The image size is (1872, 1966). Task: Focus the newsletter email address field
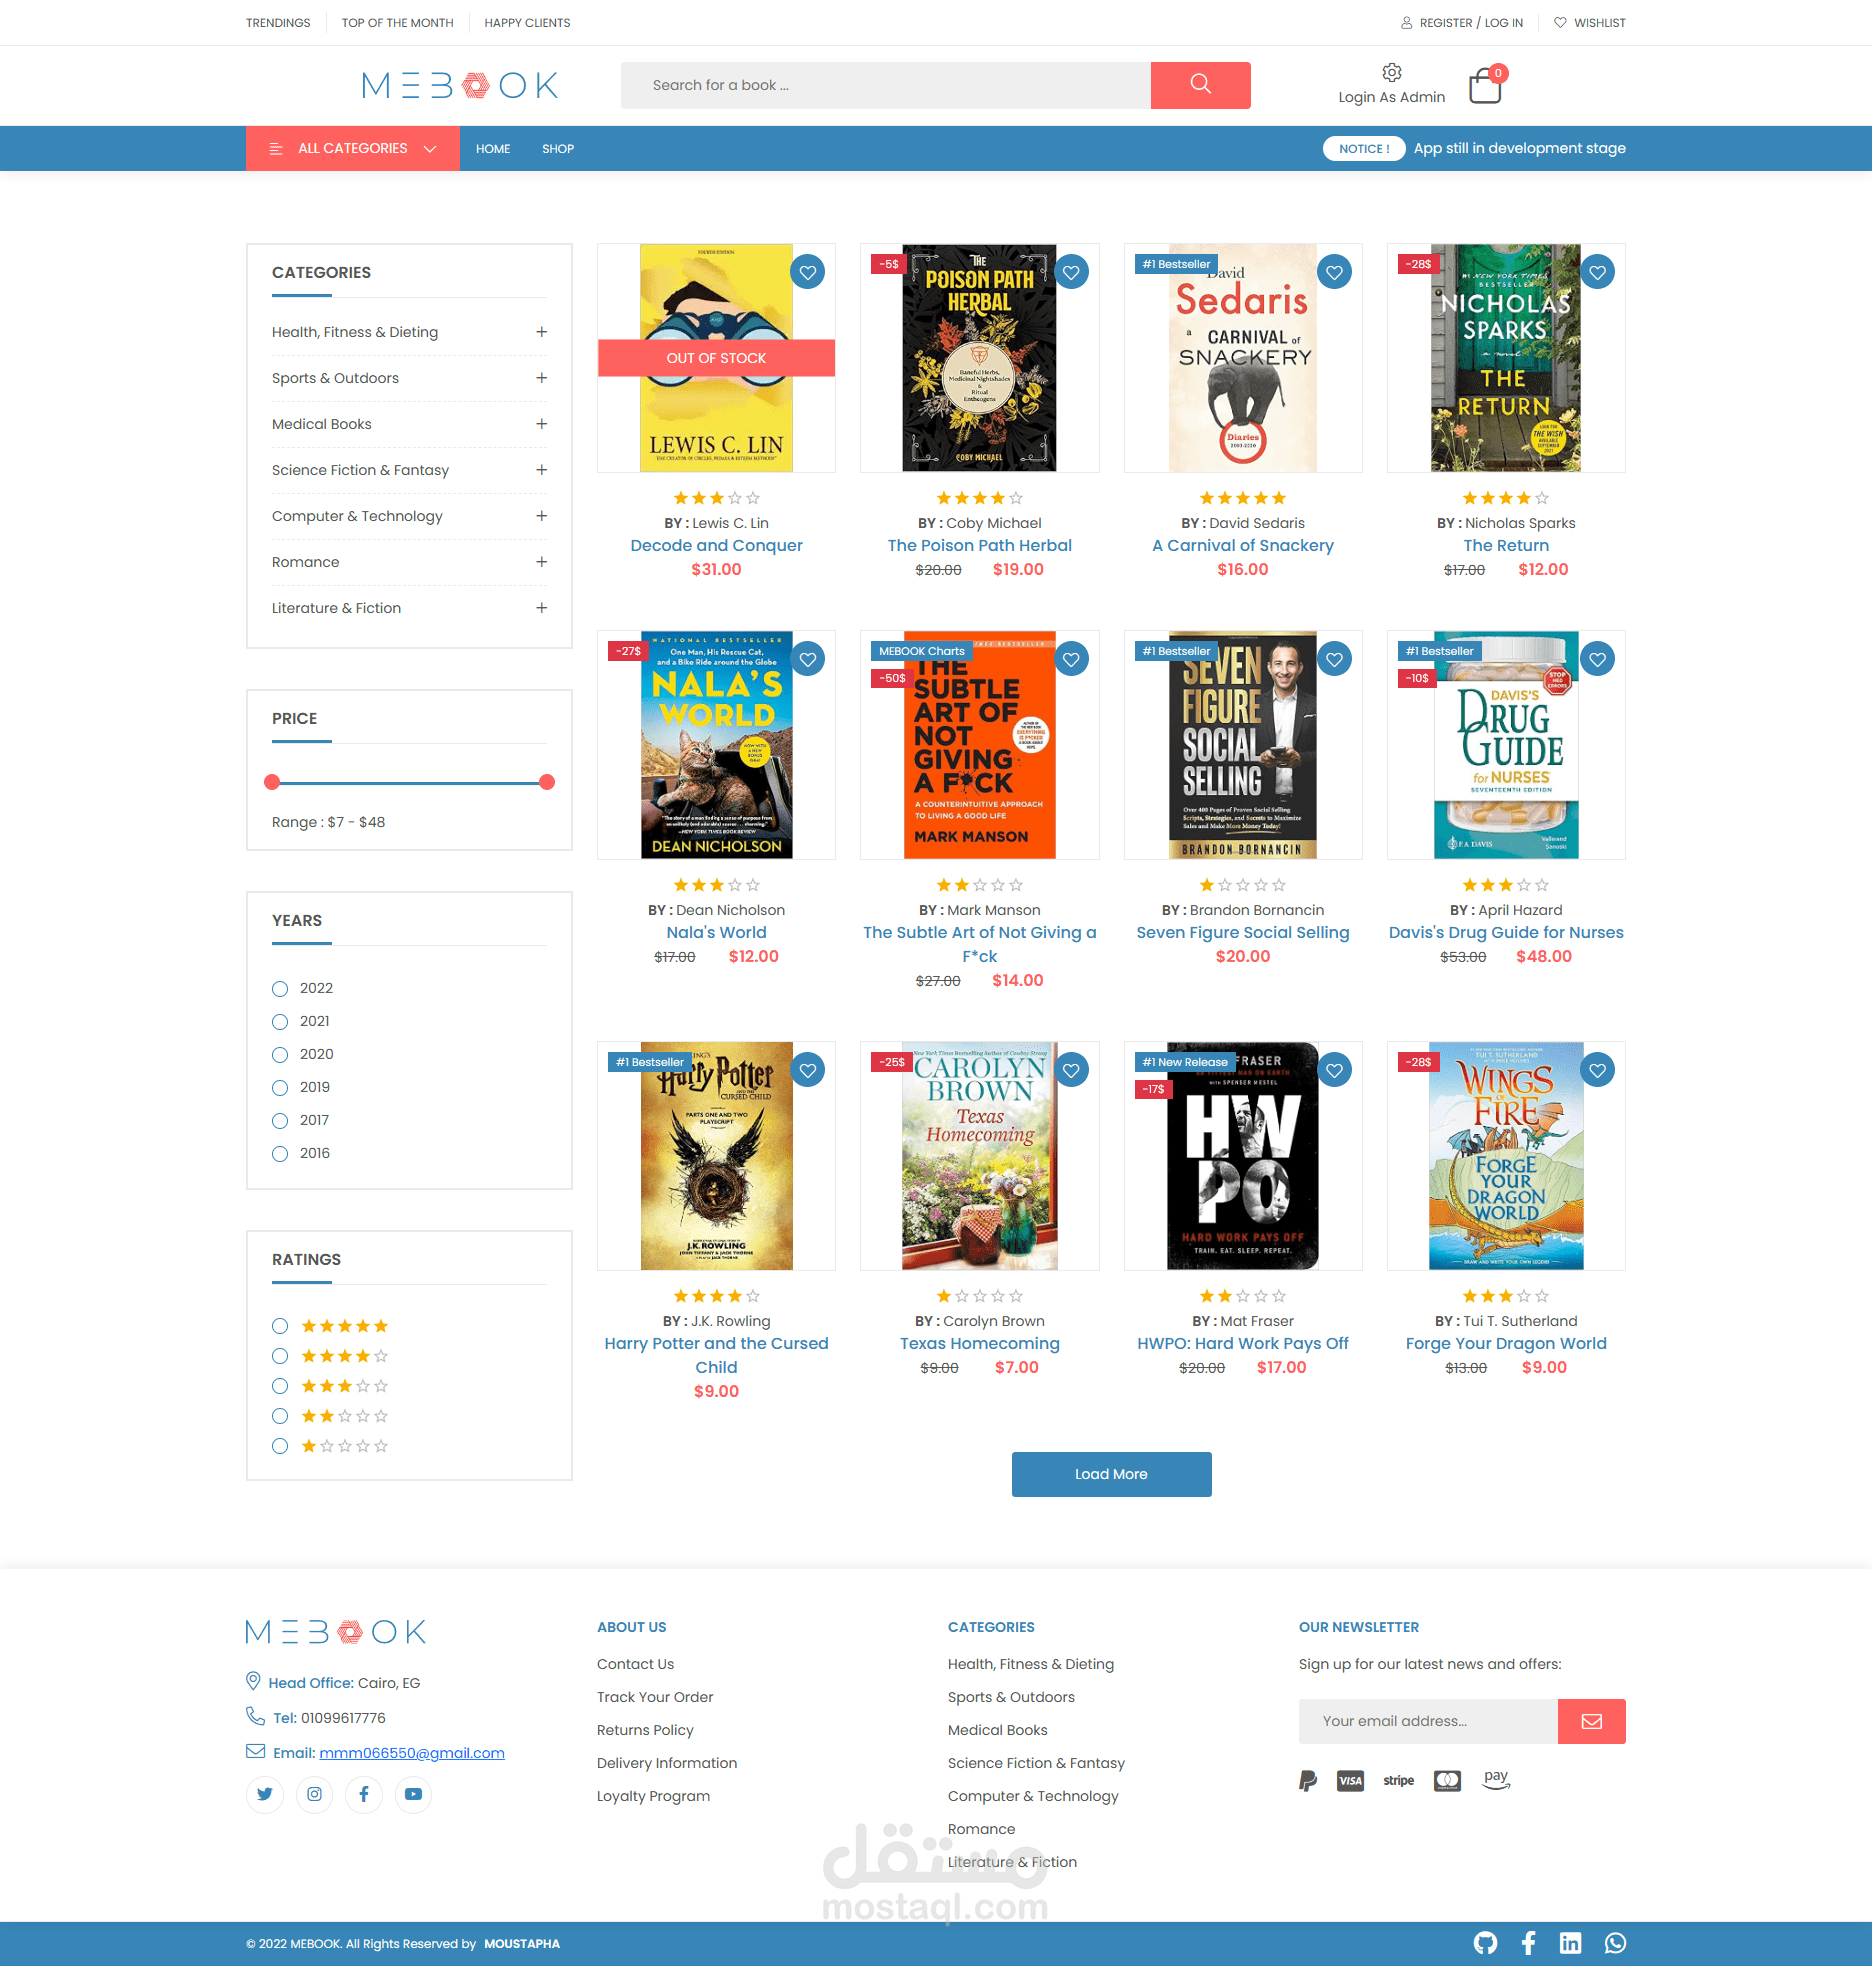click(x=1428, y=1721)
